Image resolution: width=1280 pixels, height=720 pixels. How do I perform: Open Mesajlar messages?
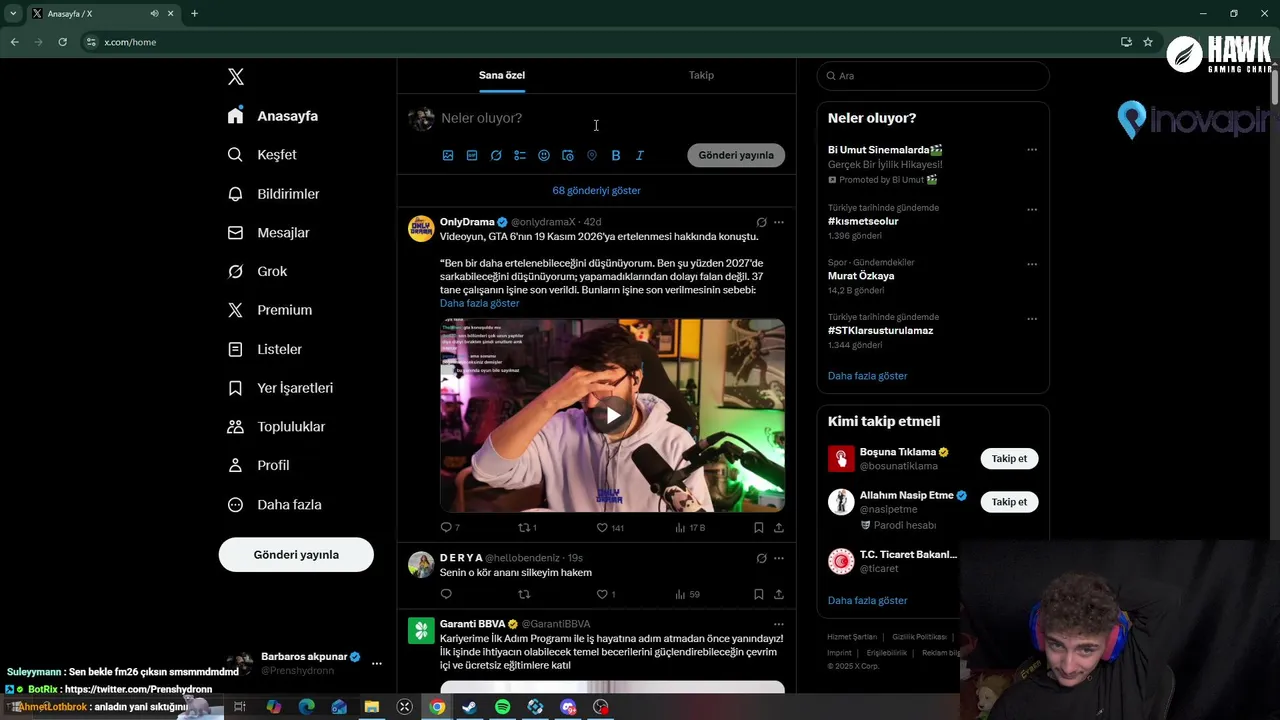(269, 233)
